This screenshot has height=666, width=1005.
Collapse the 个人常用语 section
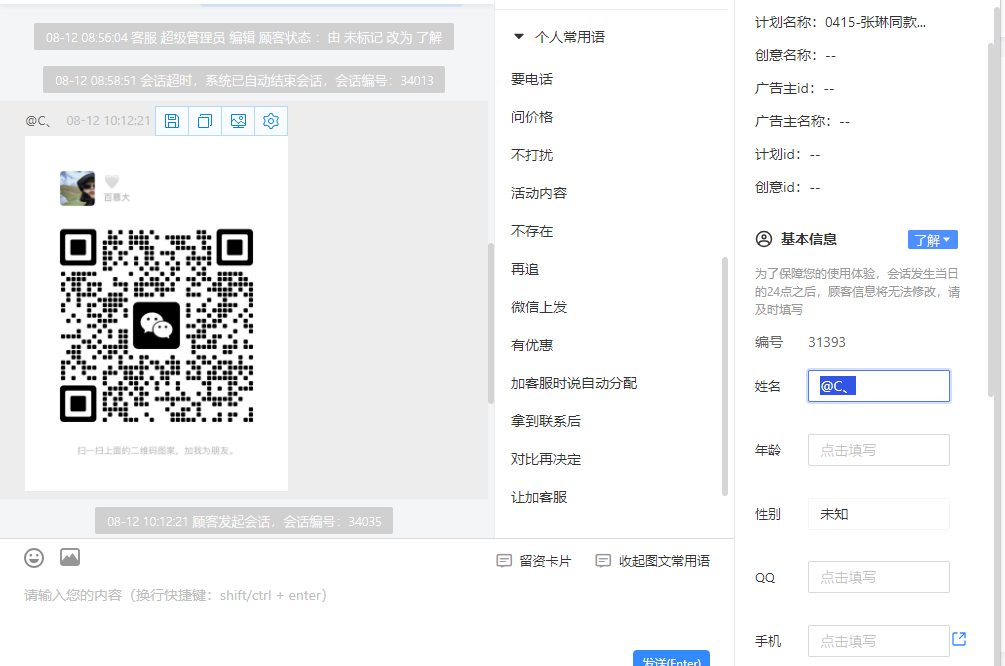pyautogui.click(x=519, y=37)
